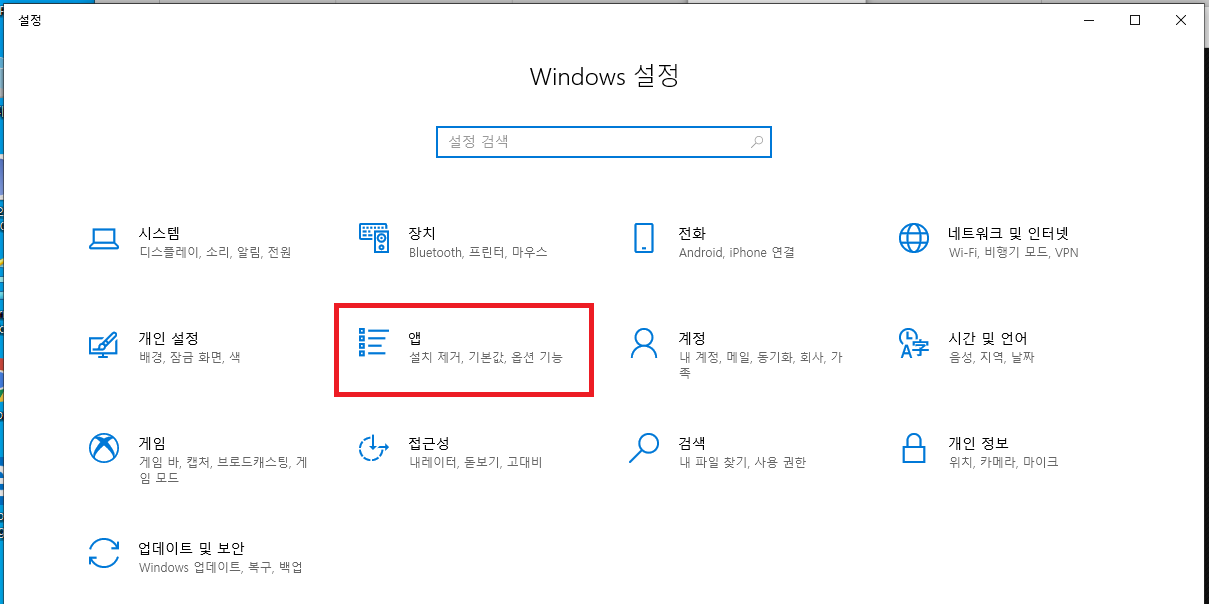Viewport: 1211px width, 607px height.
Task: Open 검색 category title
Action: pyautogui.click(x=692, y=443)
